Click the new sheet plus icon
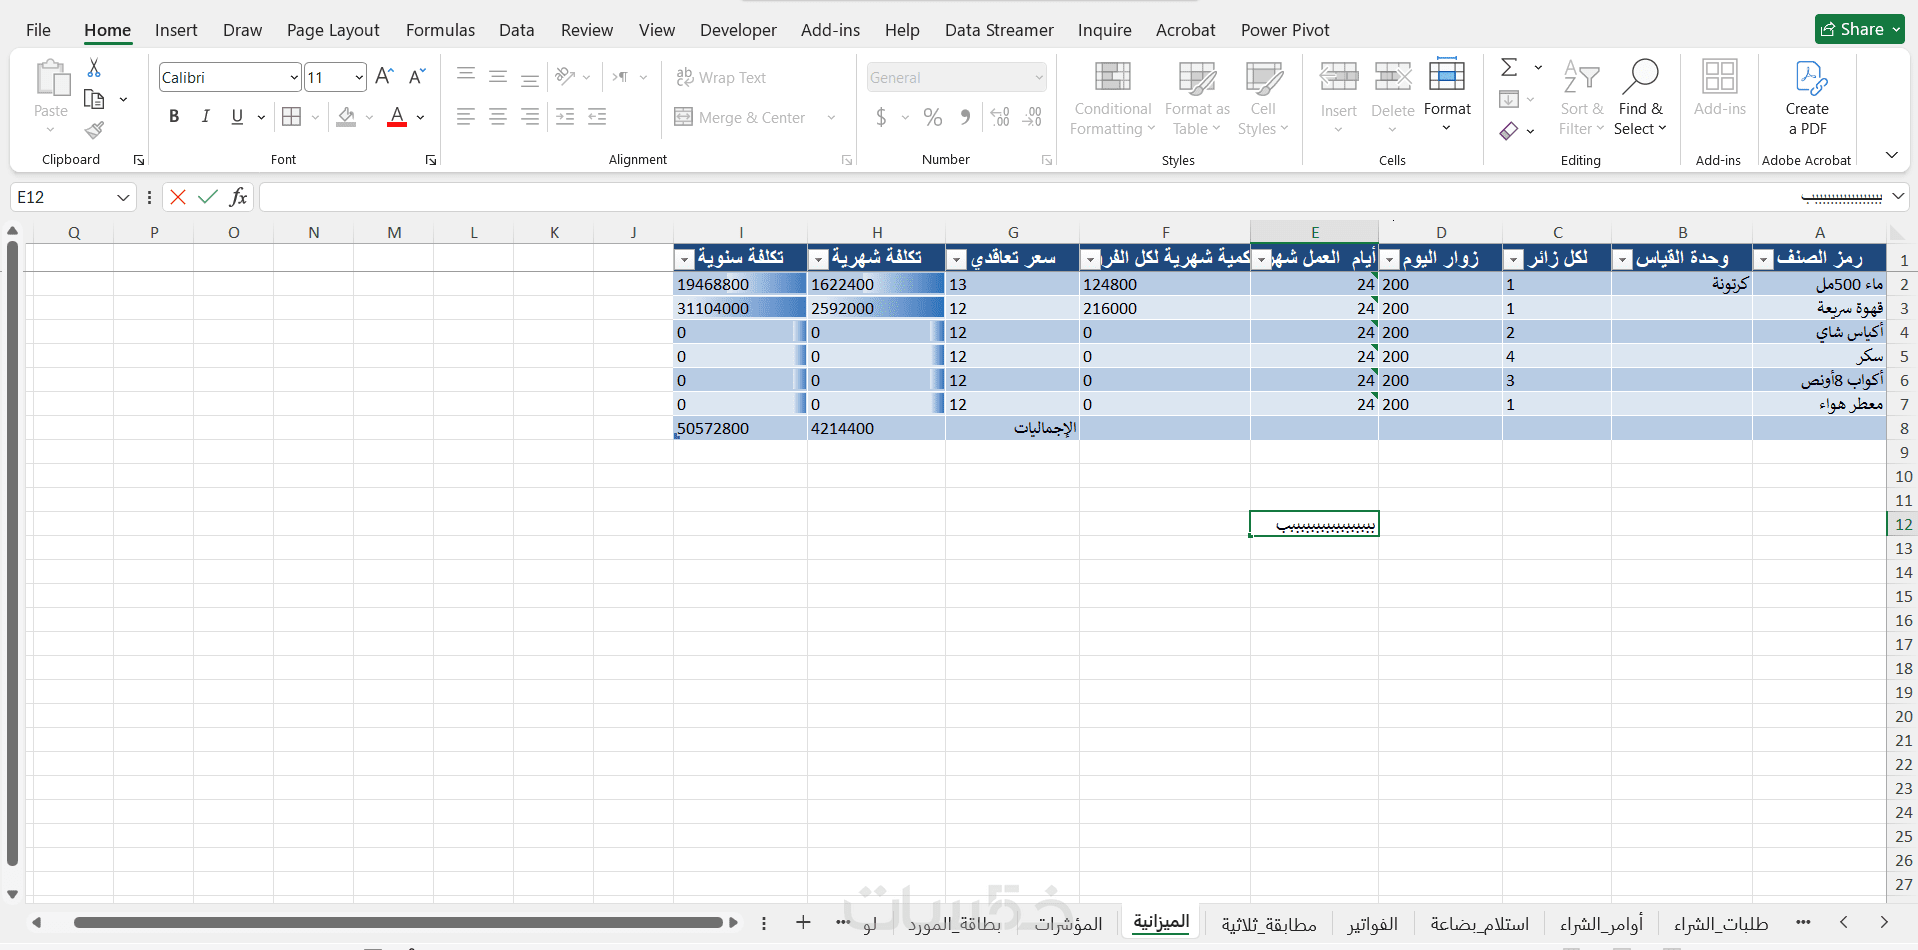The width and height of the screenshot is (1918, 950). pyautogui.click(x=803, y=922)
